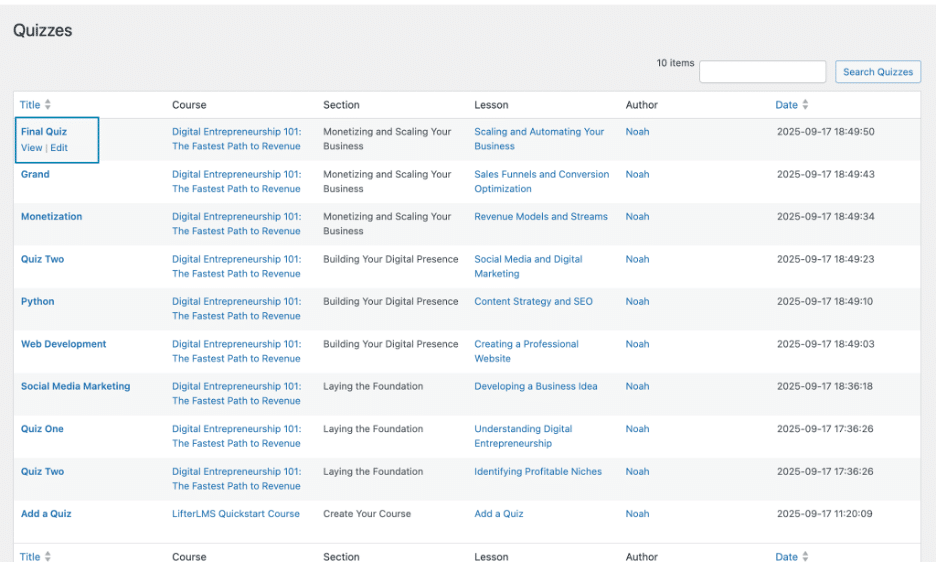Open course link in the Final Quiz row

236,139
